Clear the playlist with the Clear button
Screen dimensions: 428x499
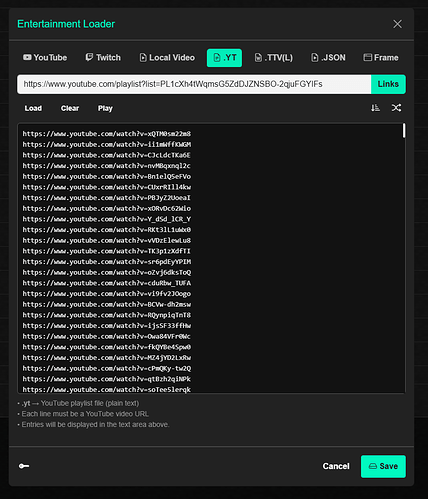pos(70,108)
